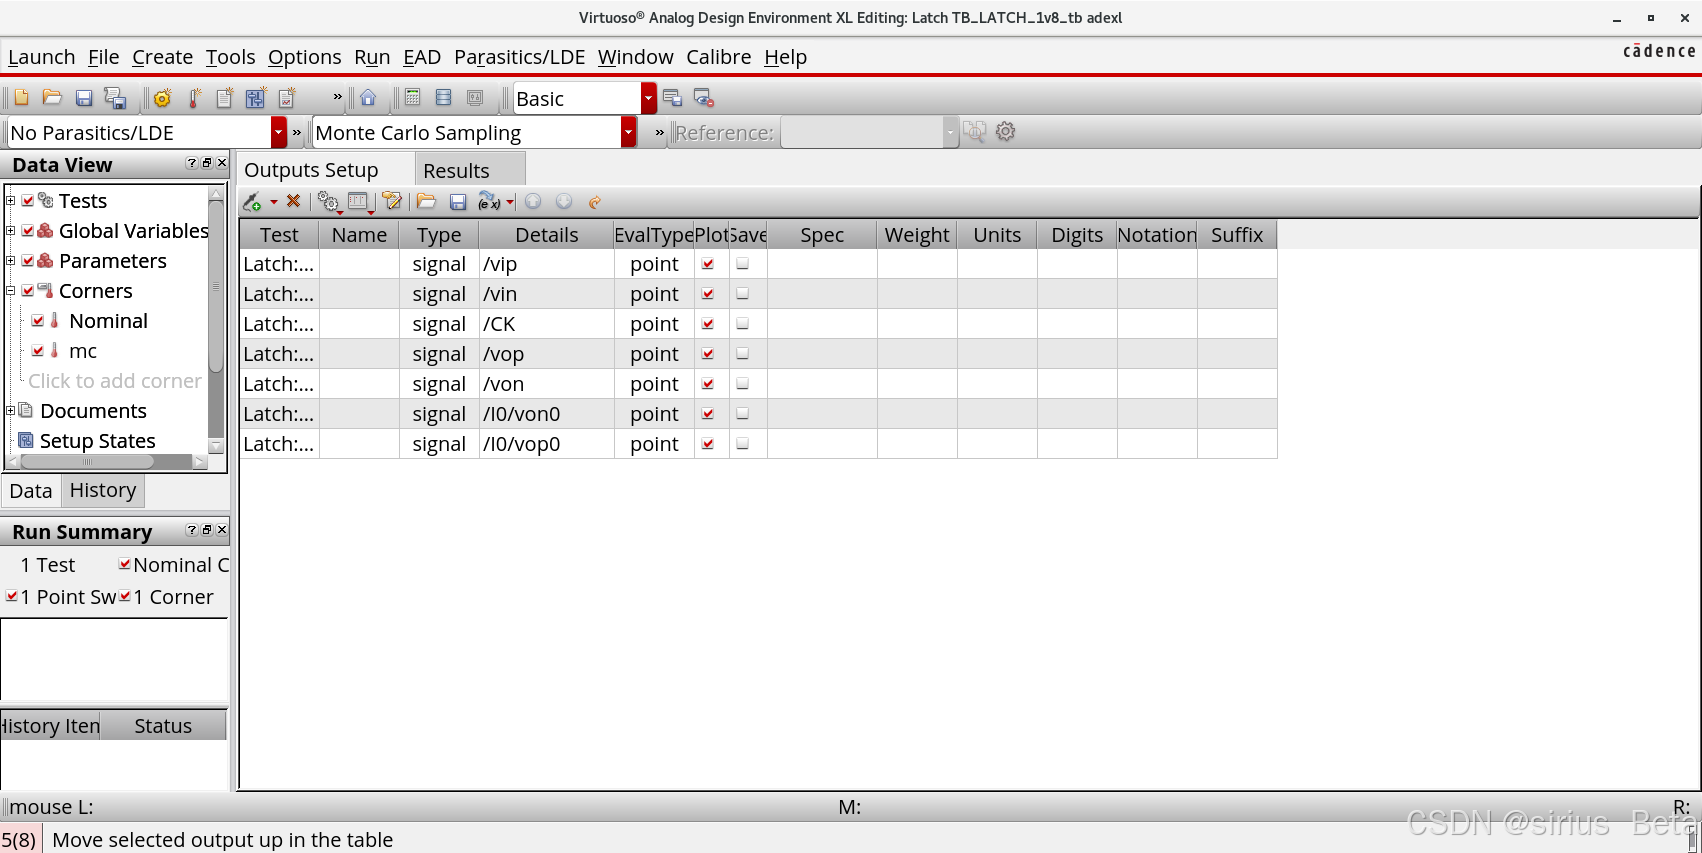This screenshot has height=853, width=1702.
Task: Click the blue stacked database icon
Action: tap(444, 98)
